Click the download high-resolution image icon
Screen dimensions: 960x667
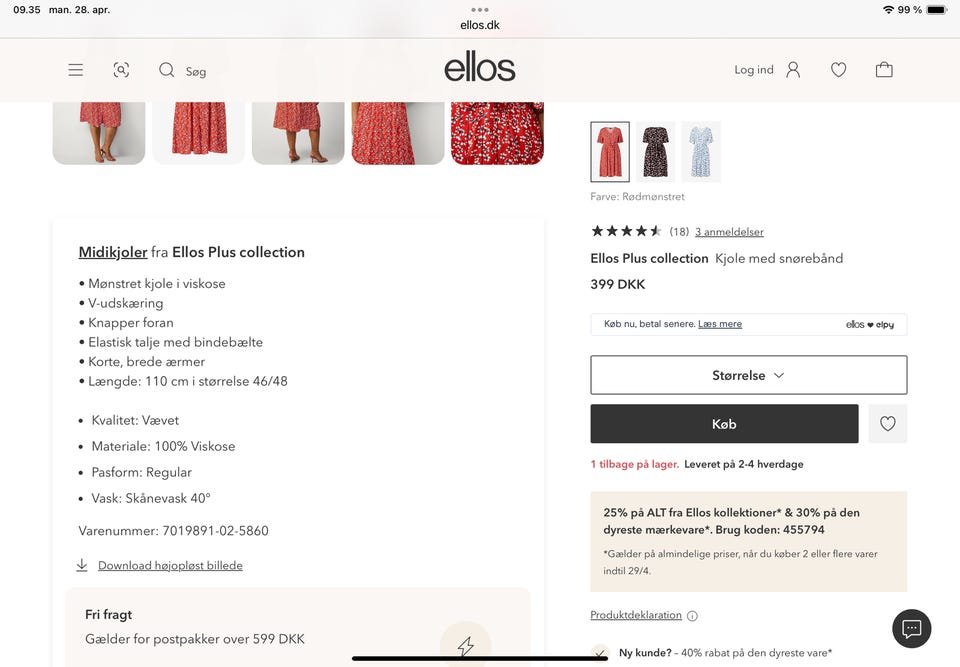(82, 565)
